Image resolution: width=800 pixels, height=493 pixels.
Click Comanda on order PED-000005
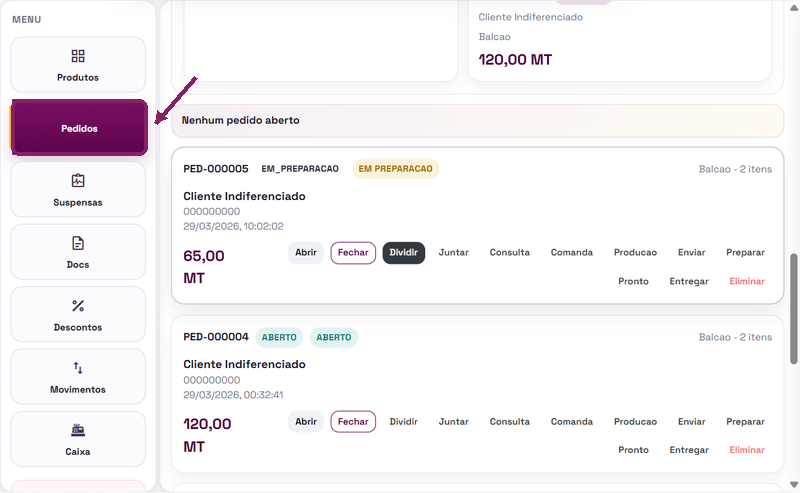coord(572,253)
